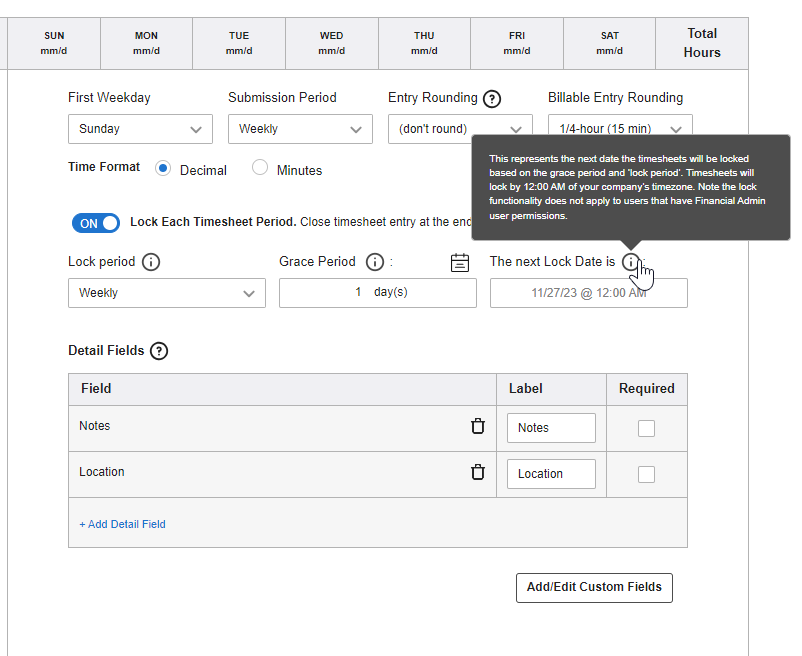Image resolution: width=802 pixels, height=656 pixels.
Task: Click the Add Detail Field link
Action: pyautogui.click(x=122, y=524)
